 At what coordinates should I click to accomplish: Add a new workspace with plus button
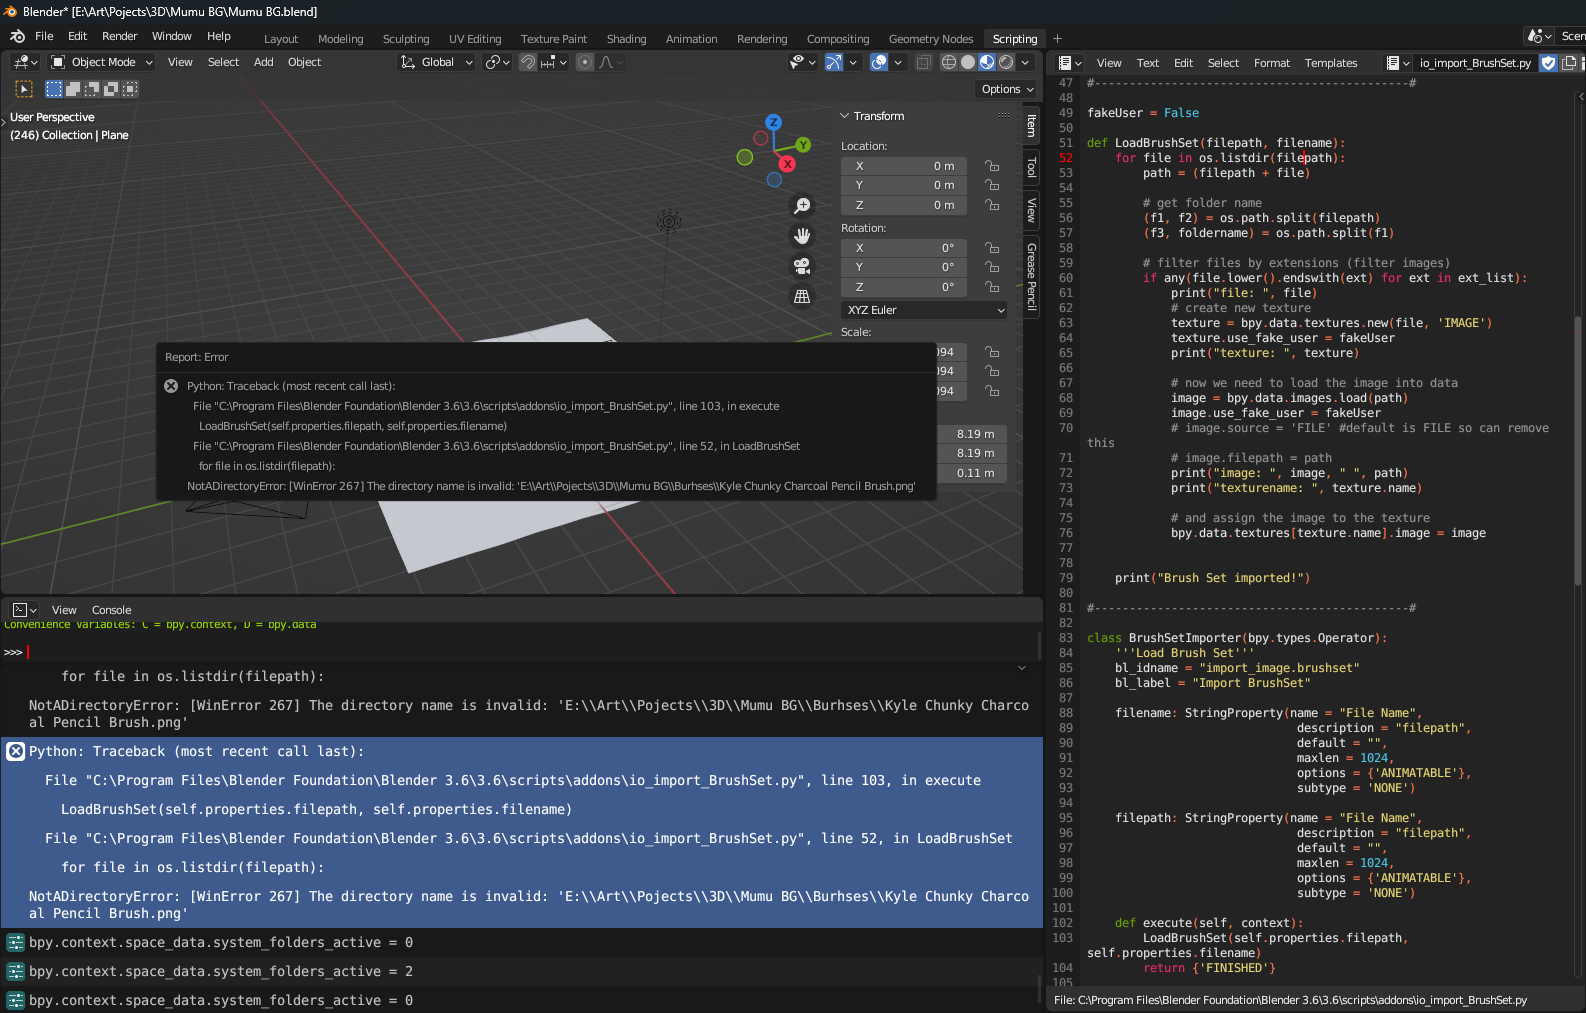pyautogui.click(x=1058, y=39)
